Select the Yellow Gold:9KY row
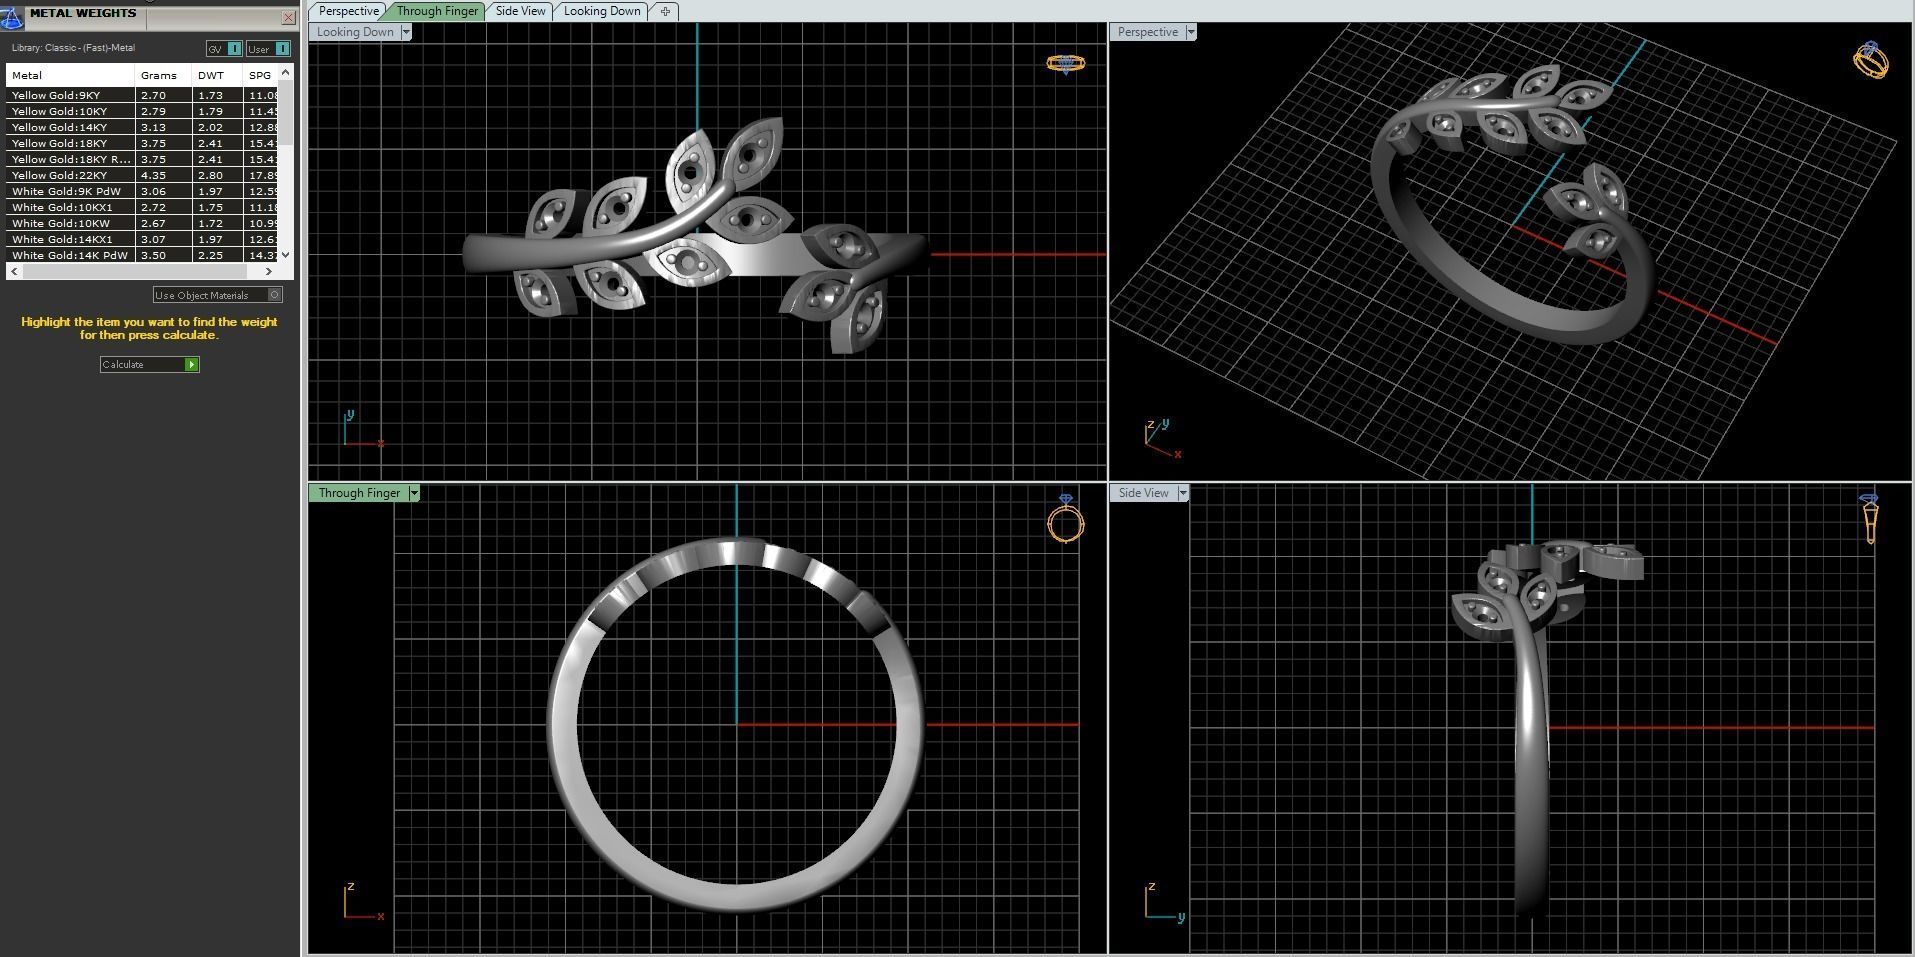The width and height of the screenshot is (1915, 957). coord(143,95)
